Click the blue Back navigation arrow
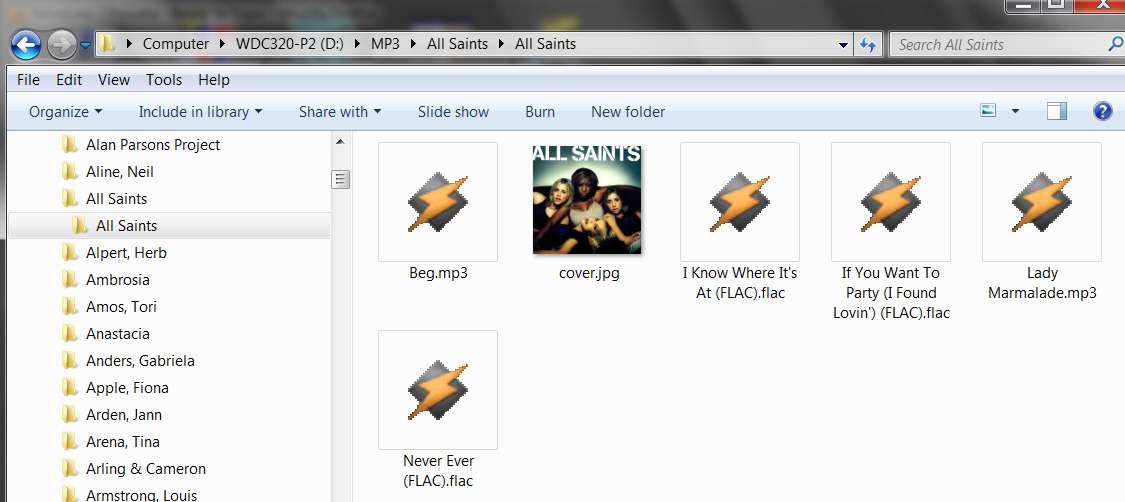Viewport: 1125px width, 502px height. (x=25, y=45)
